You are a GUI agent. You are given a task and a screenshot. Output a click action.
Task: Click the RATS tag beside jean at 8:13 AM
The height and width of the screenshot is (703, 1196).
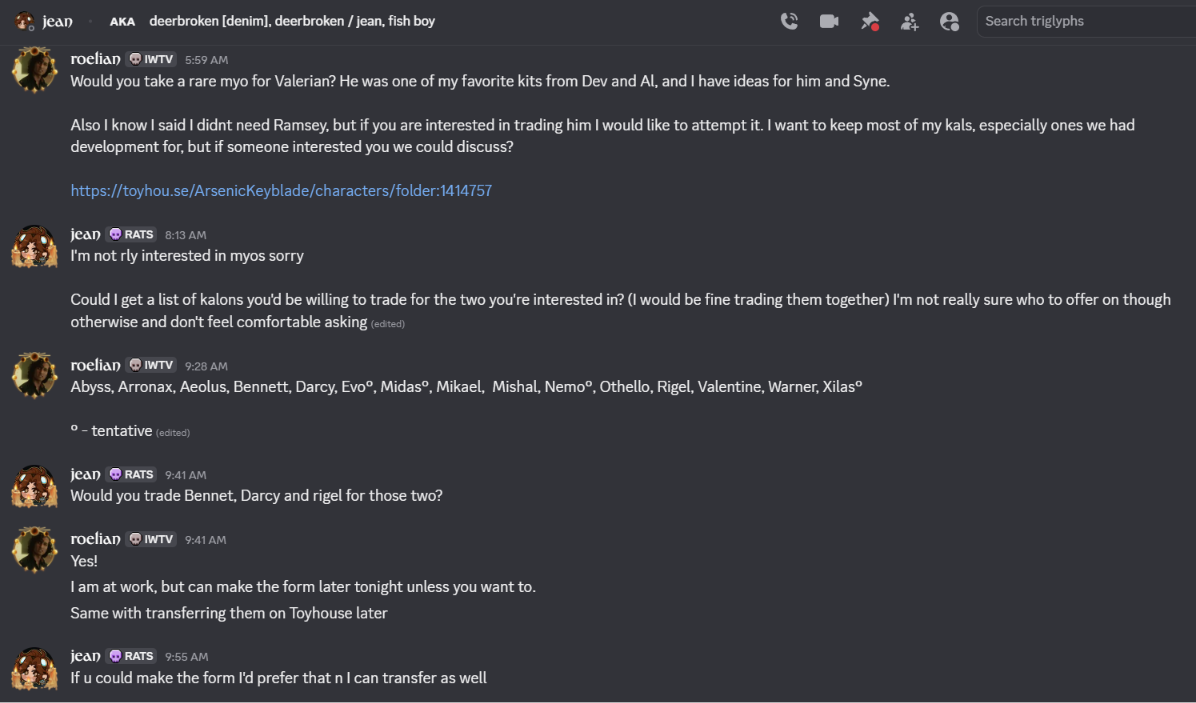pos(131,234)
